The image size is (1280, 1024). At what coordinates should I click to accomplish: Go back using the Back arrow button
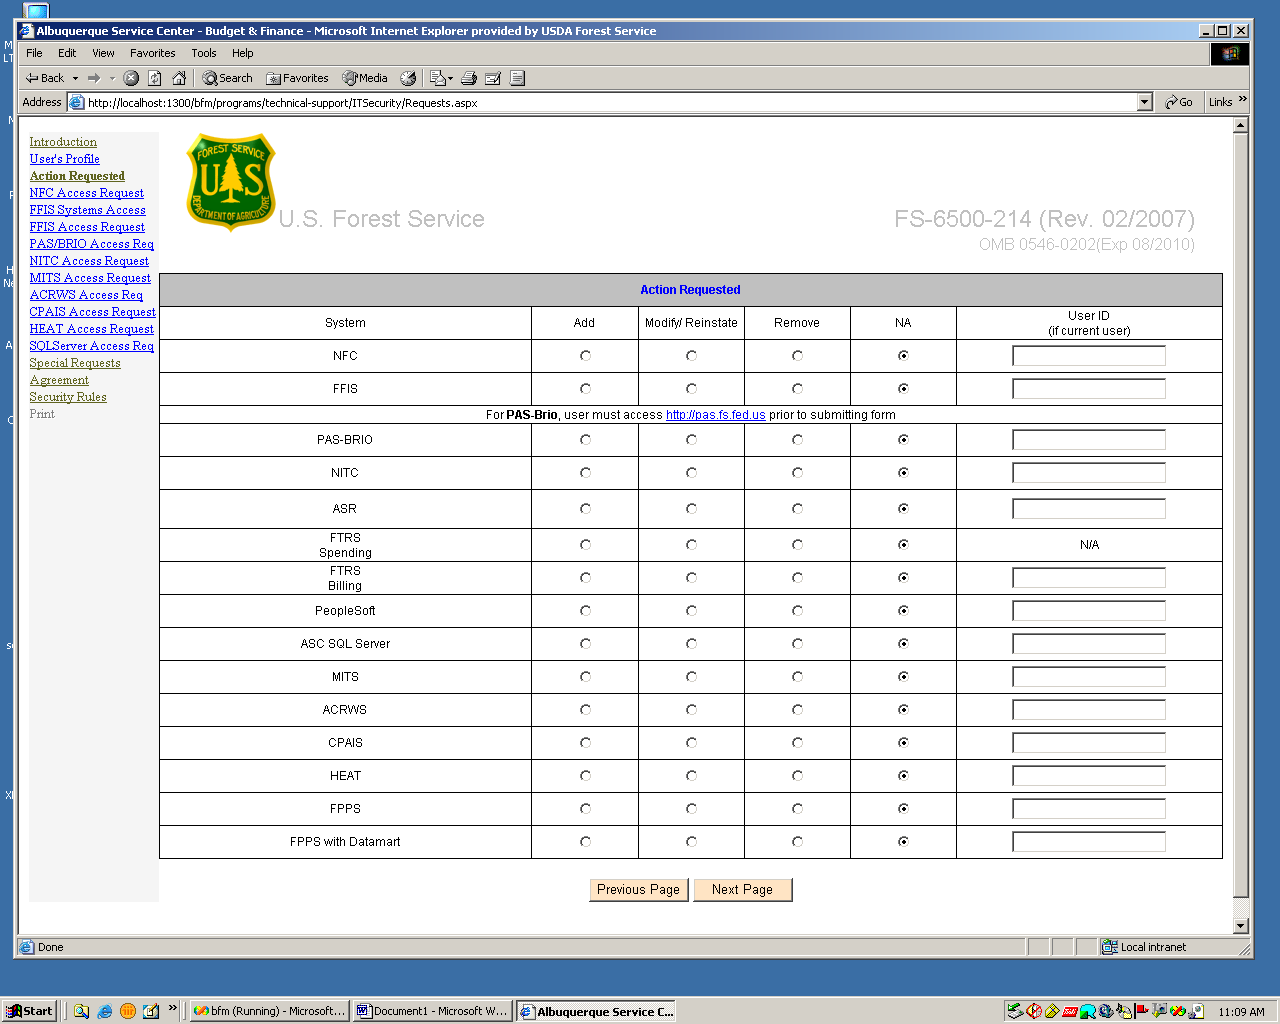tap(45, 78)
